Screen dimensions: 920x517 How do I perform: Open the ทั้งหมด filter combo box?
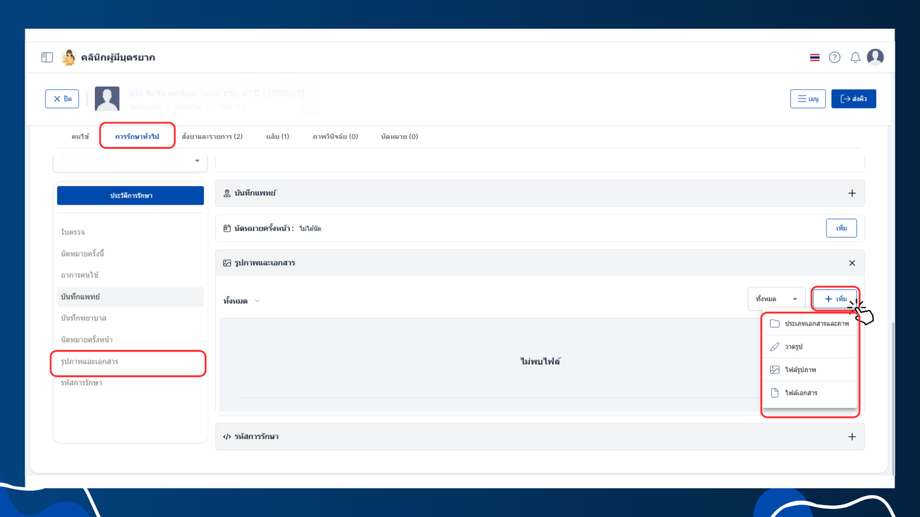(x=776, y=299)
